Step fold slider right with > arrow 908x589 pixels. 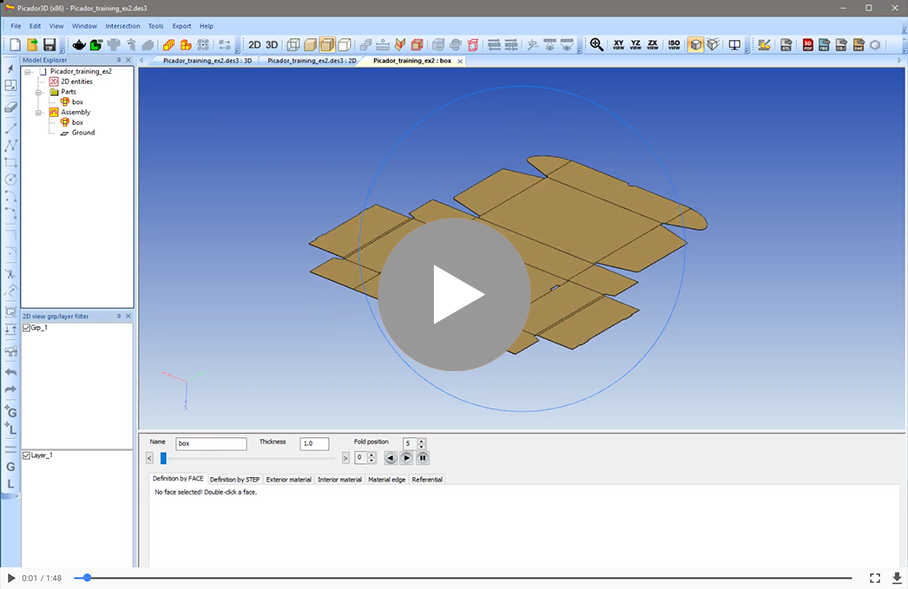[345, 458]
